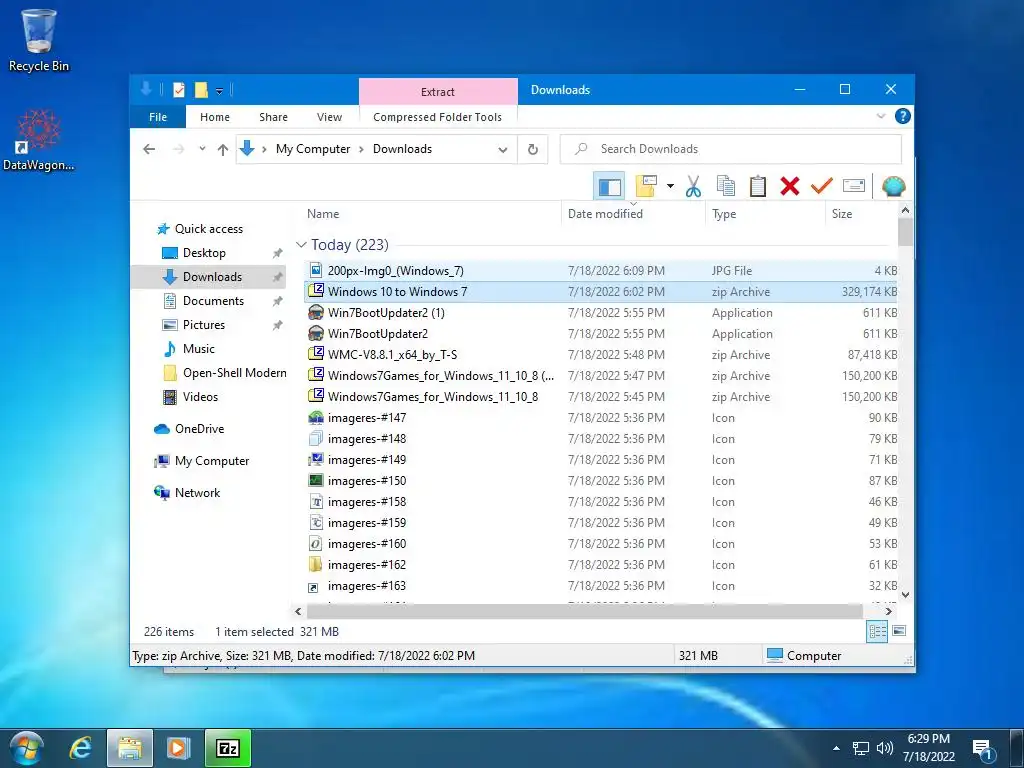Click the New Folder quick access icon

click(x=201, y=90)
